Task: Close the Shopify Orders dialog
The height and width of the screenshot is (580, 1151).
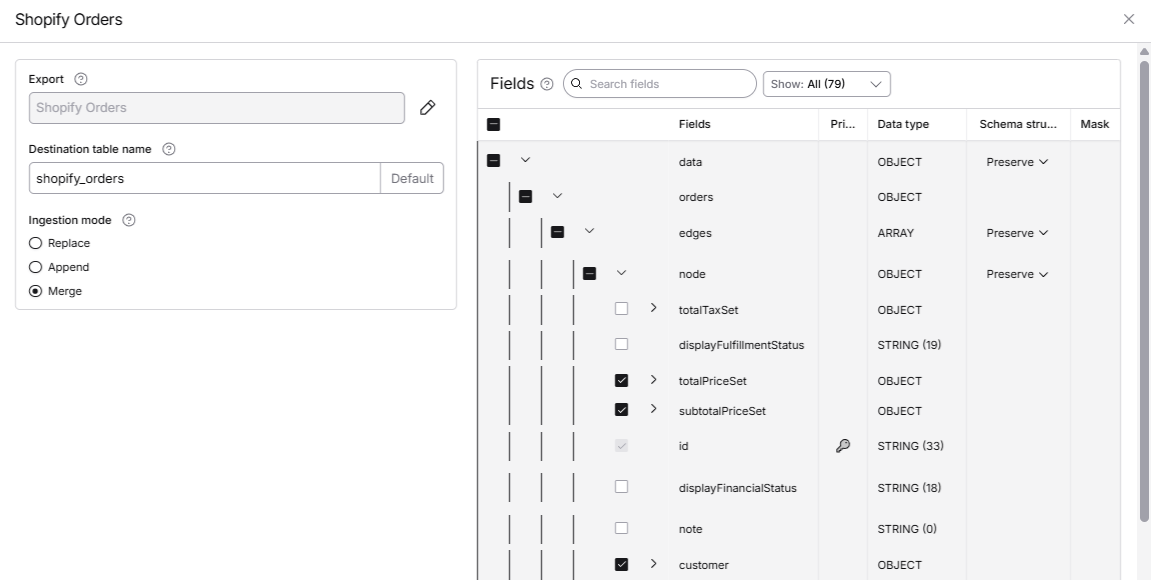Action: click(1129, 19)
